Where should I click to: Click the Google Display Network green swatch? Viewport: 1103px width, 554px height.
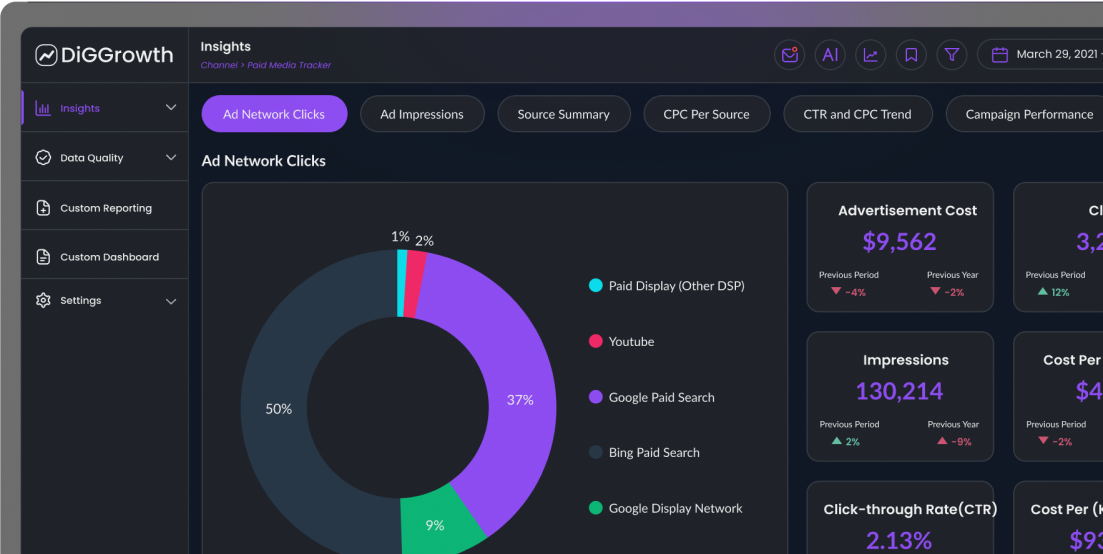[x=595, y=508]
